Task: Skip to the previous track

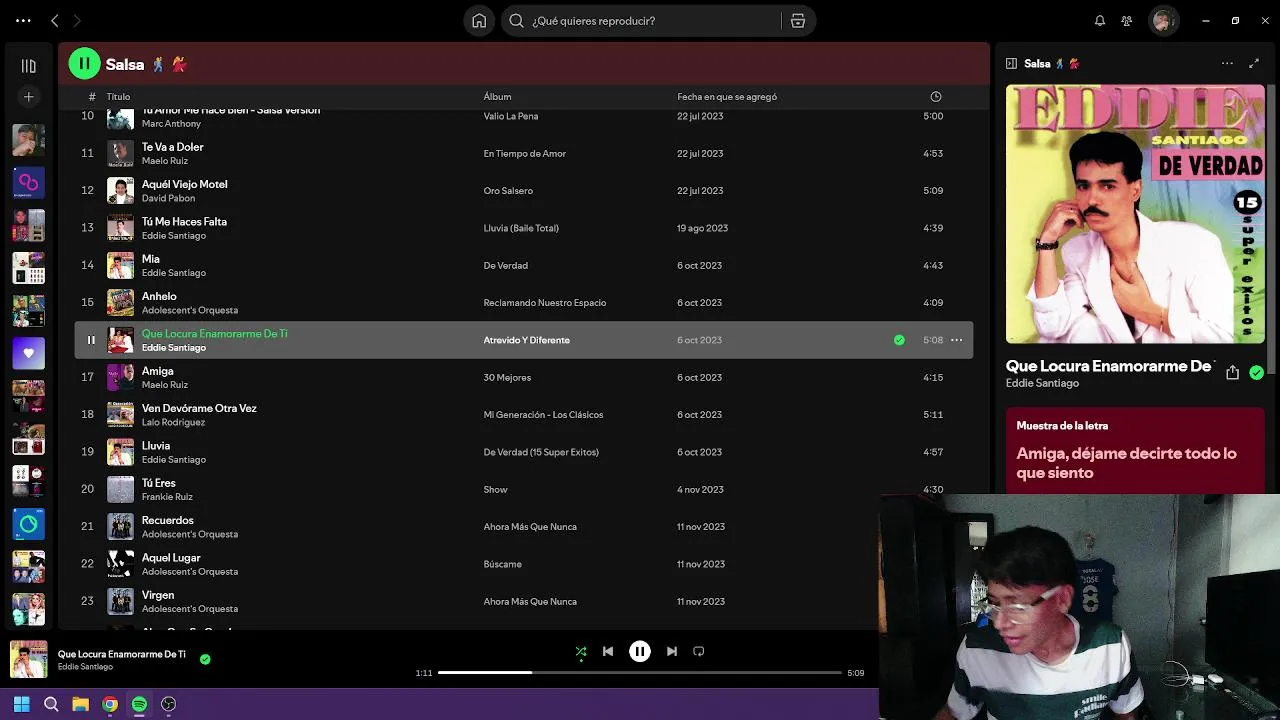Action: [608, 651]
